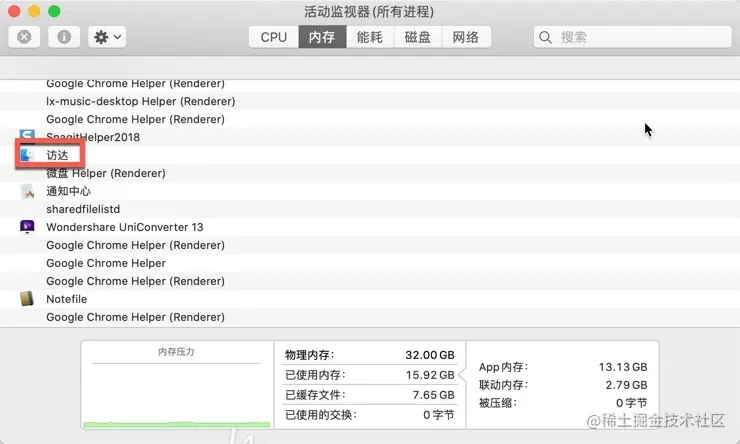Click the SnagitHelper2018 icon
Image resolution: width=740 pixels, height=444 pixels.
(27, 136)
